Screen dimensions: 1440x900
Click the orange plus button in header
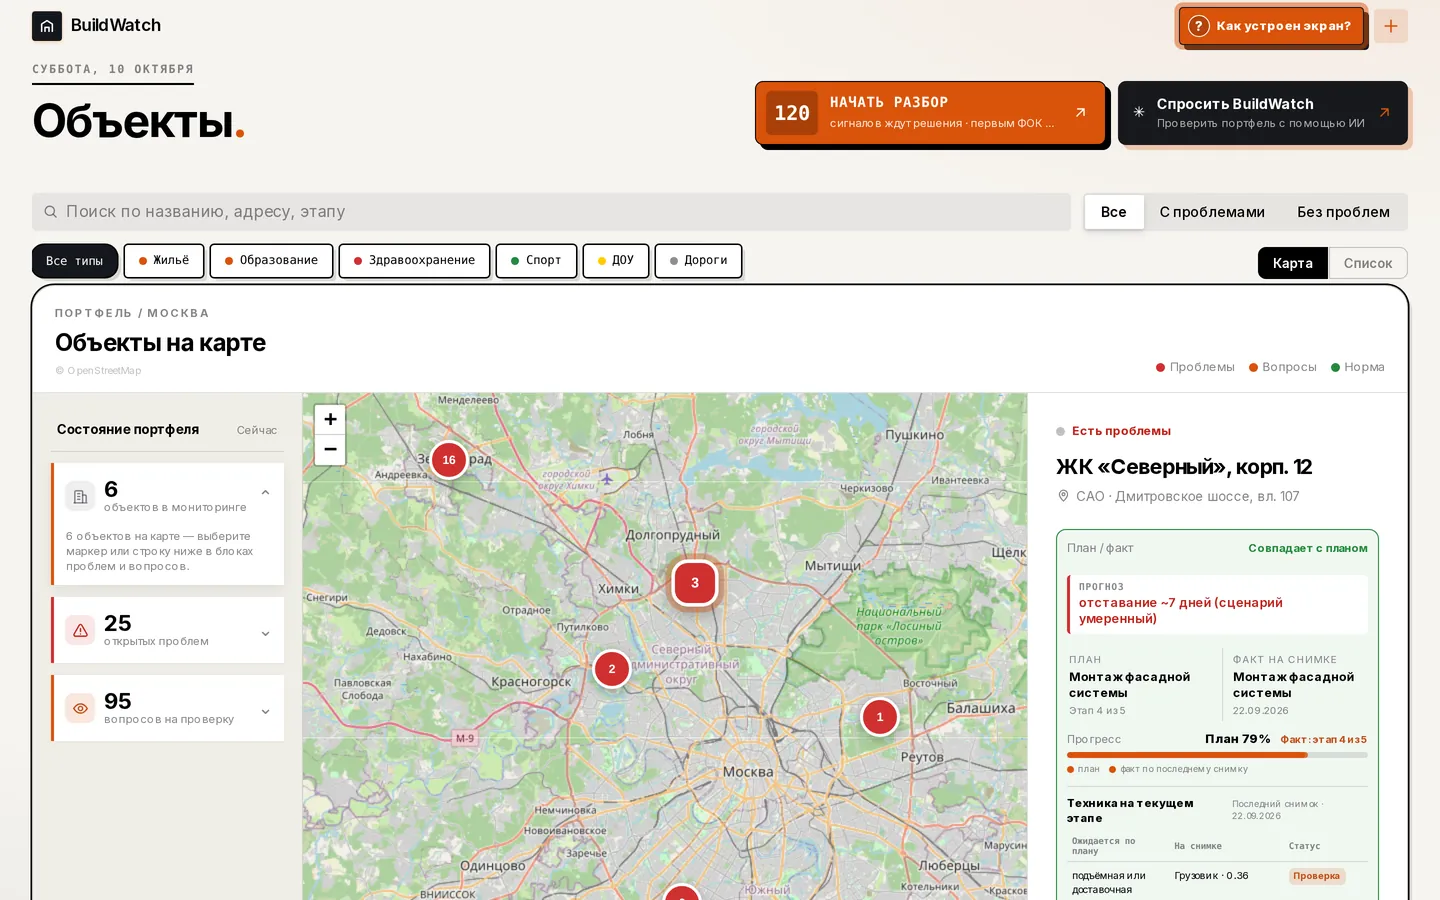pos(1391,26)
